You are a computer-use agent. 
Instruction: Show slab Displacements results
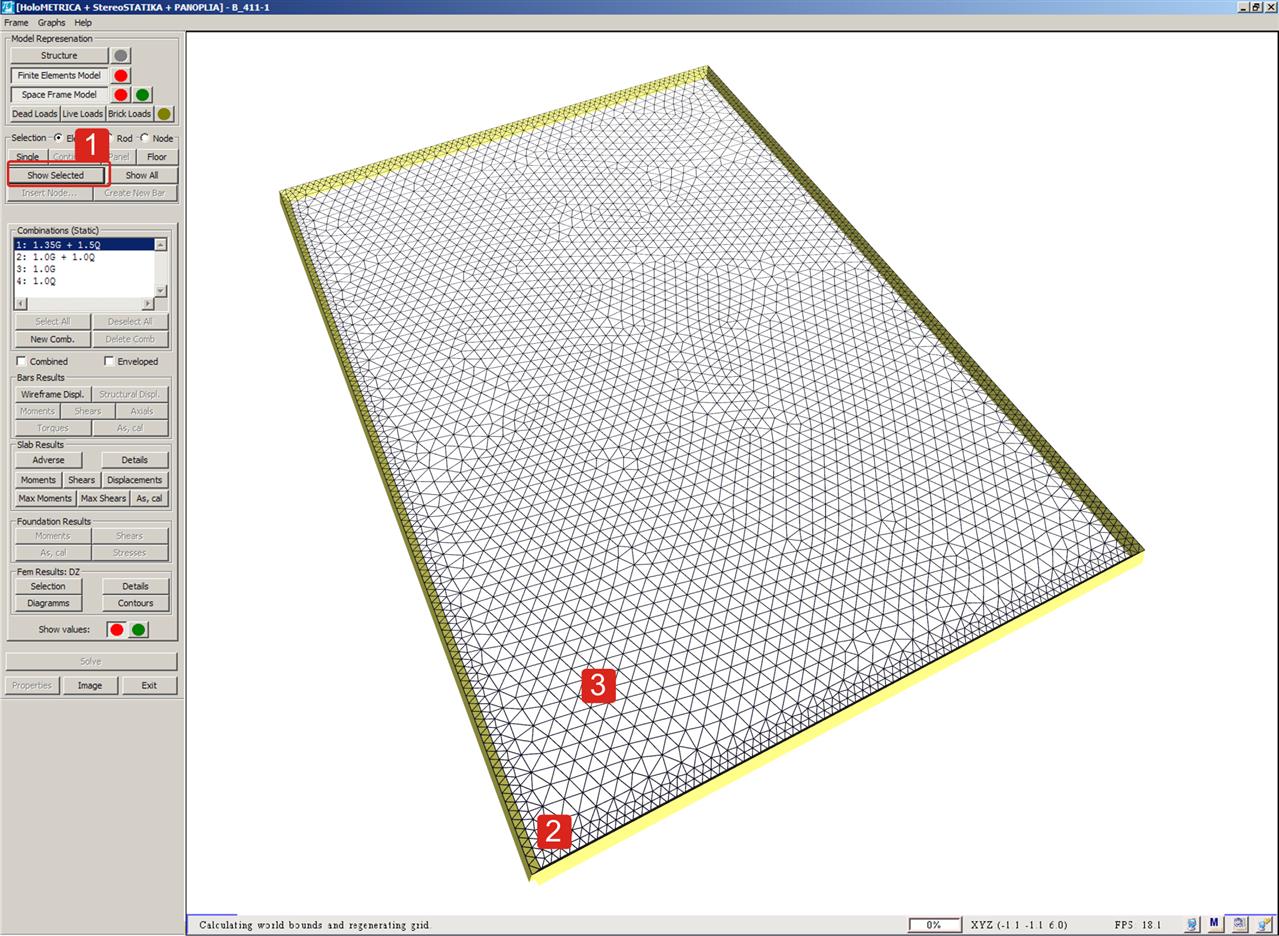coord(137,480)
